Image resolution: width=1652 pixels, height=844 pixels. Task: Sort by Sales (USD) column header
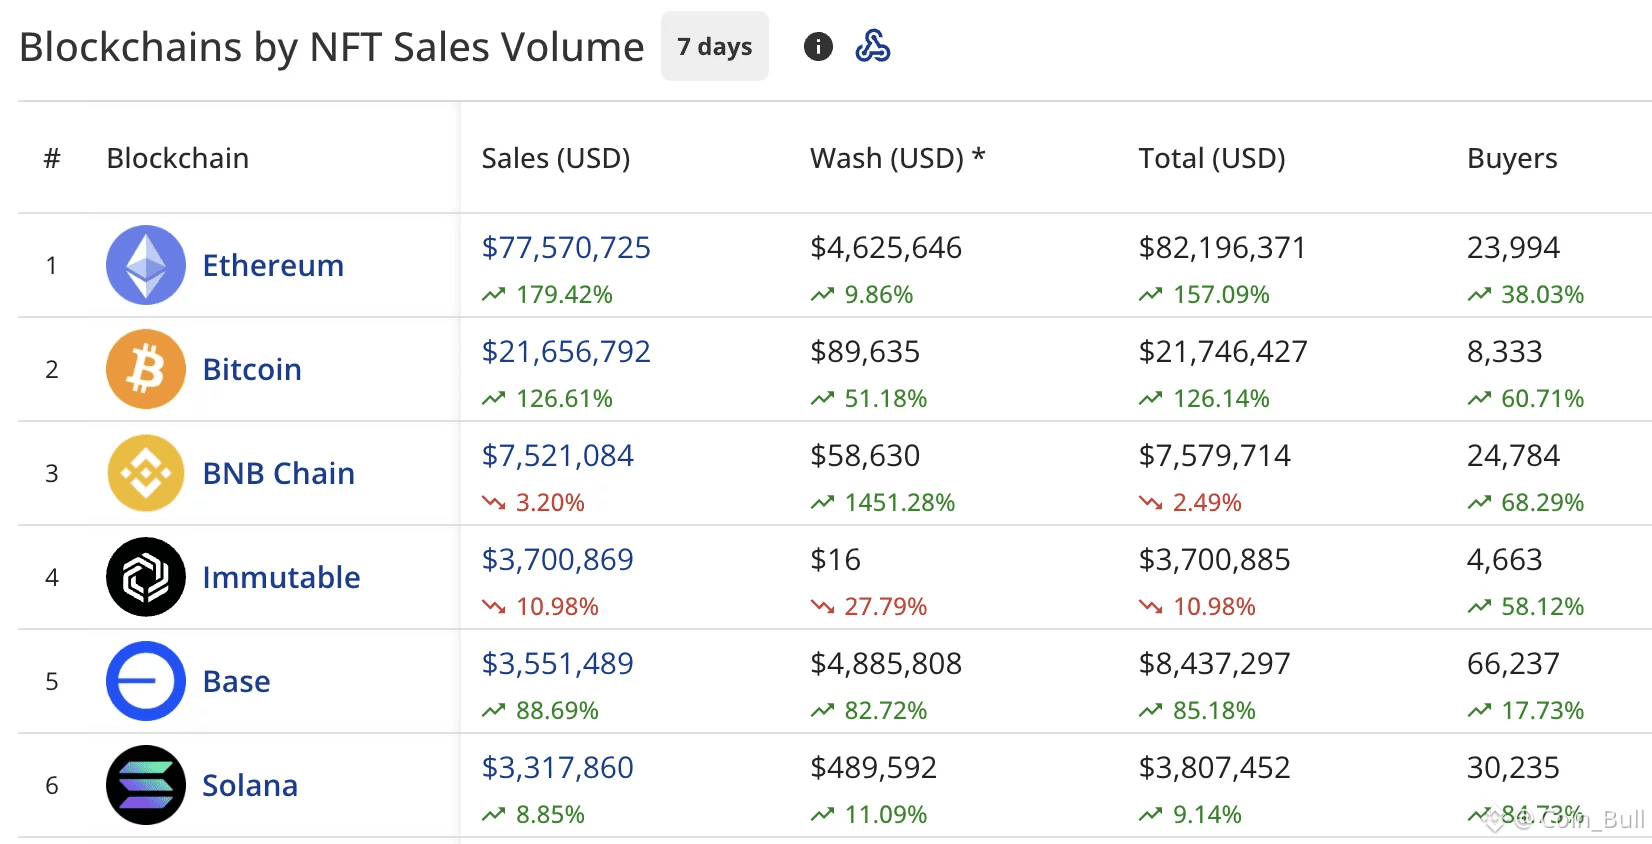[x=556, y=158]
